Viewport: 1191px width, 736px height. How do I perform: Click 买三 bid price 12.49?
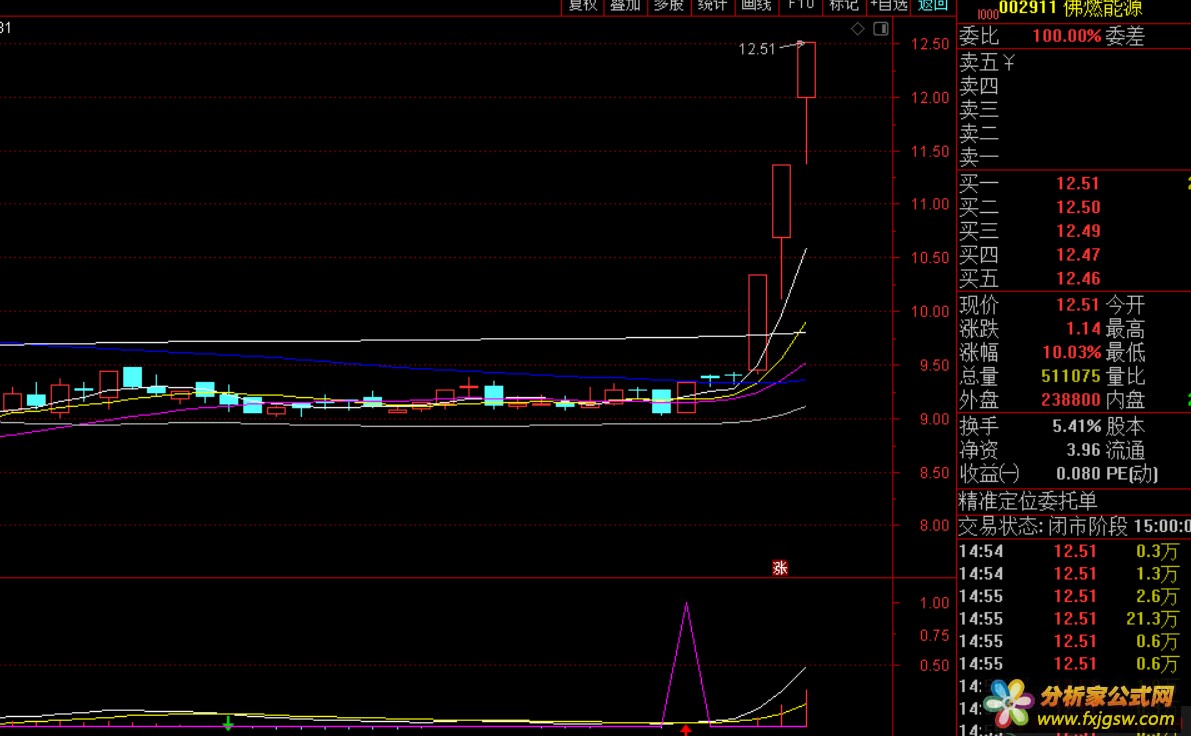click(1078, 231)
